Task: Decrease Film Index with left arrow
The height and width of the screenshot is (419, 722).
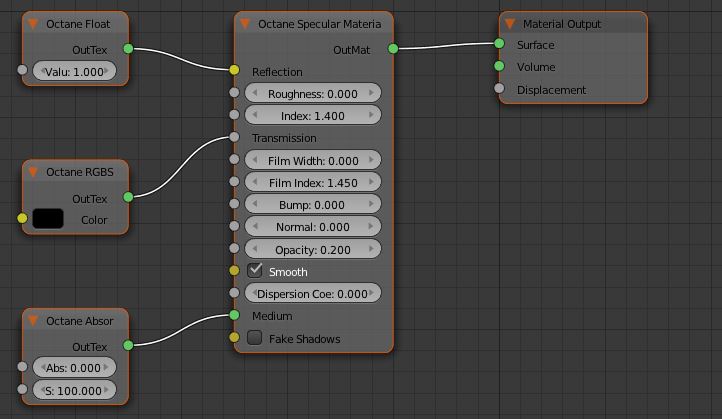Action: (255, 182)
